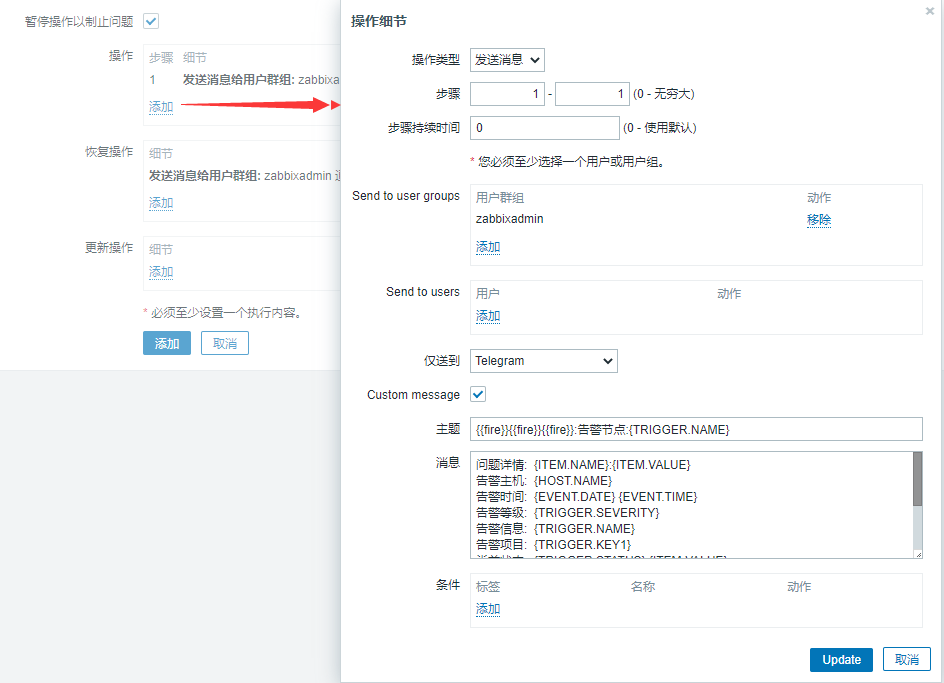Remove zabbixadmin user group via 移除

tap(819, 219)
